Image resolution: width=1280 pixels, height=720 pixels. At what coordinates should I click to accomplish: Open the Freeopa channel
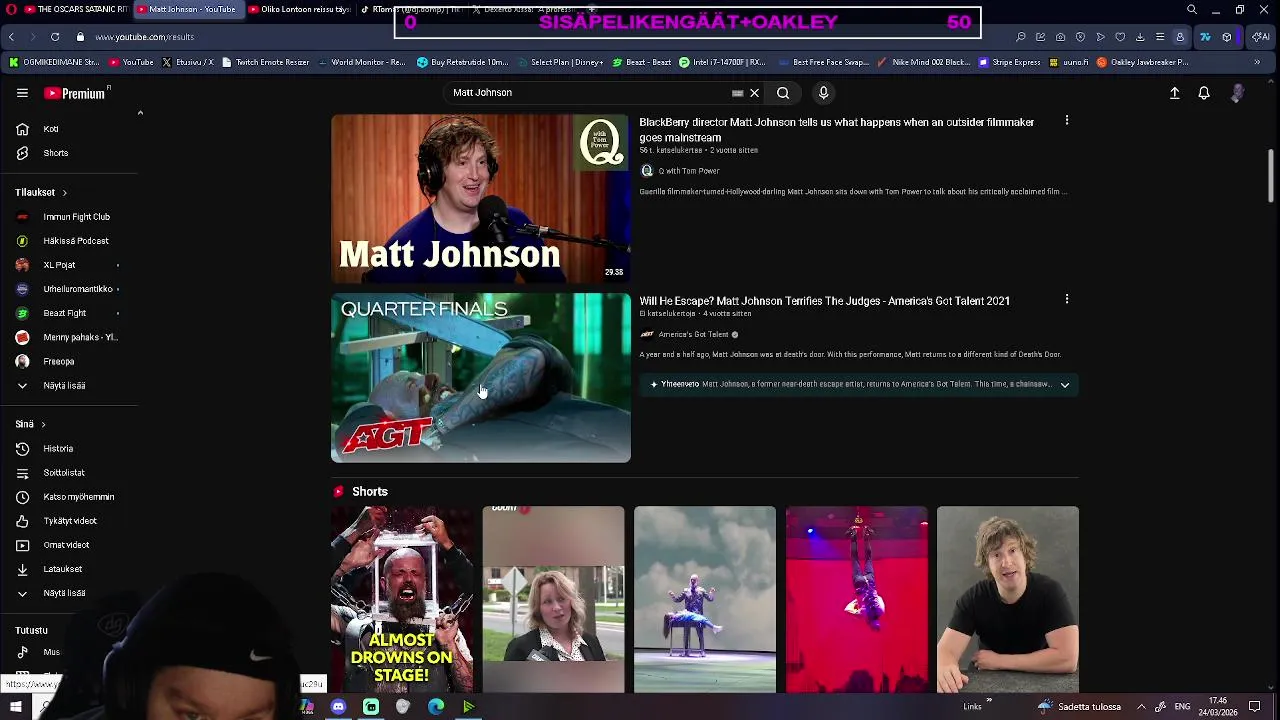point(70,361)
